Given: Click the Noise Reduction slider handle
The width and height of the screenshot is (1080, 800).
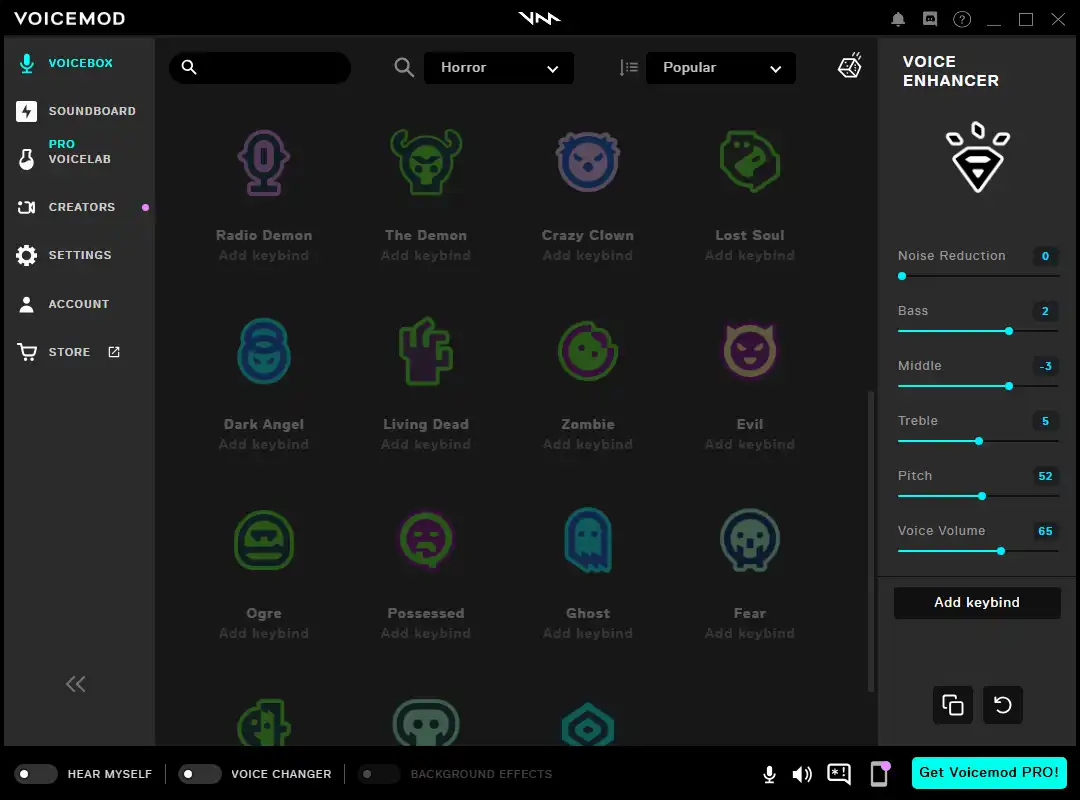Looking at the screenshot, I should click(902, 276).
